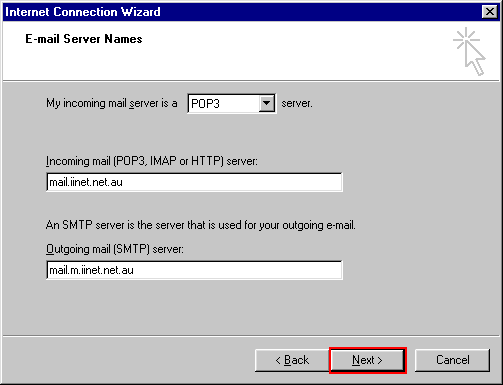Click the Incoming mail server field containing mail.iinet.net.au
The width and height of the screenshot is (503, 385).
(x=194, y=182)
